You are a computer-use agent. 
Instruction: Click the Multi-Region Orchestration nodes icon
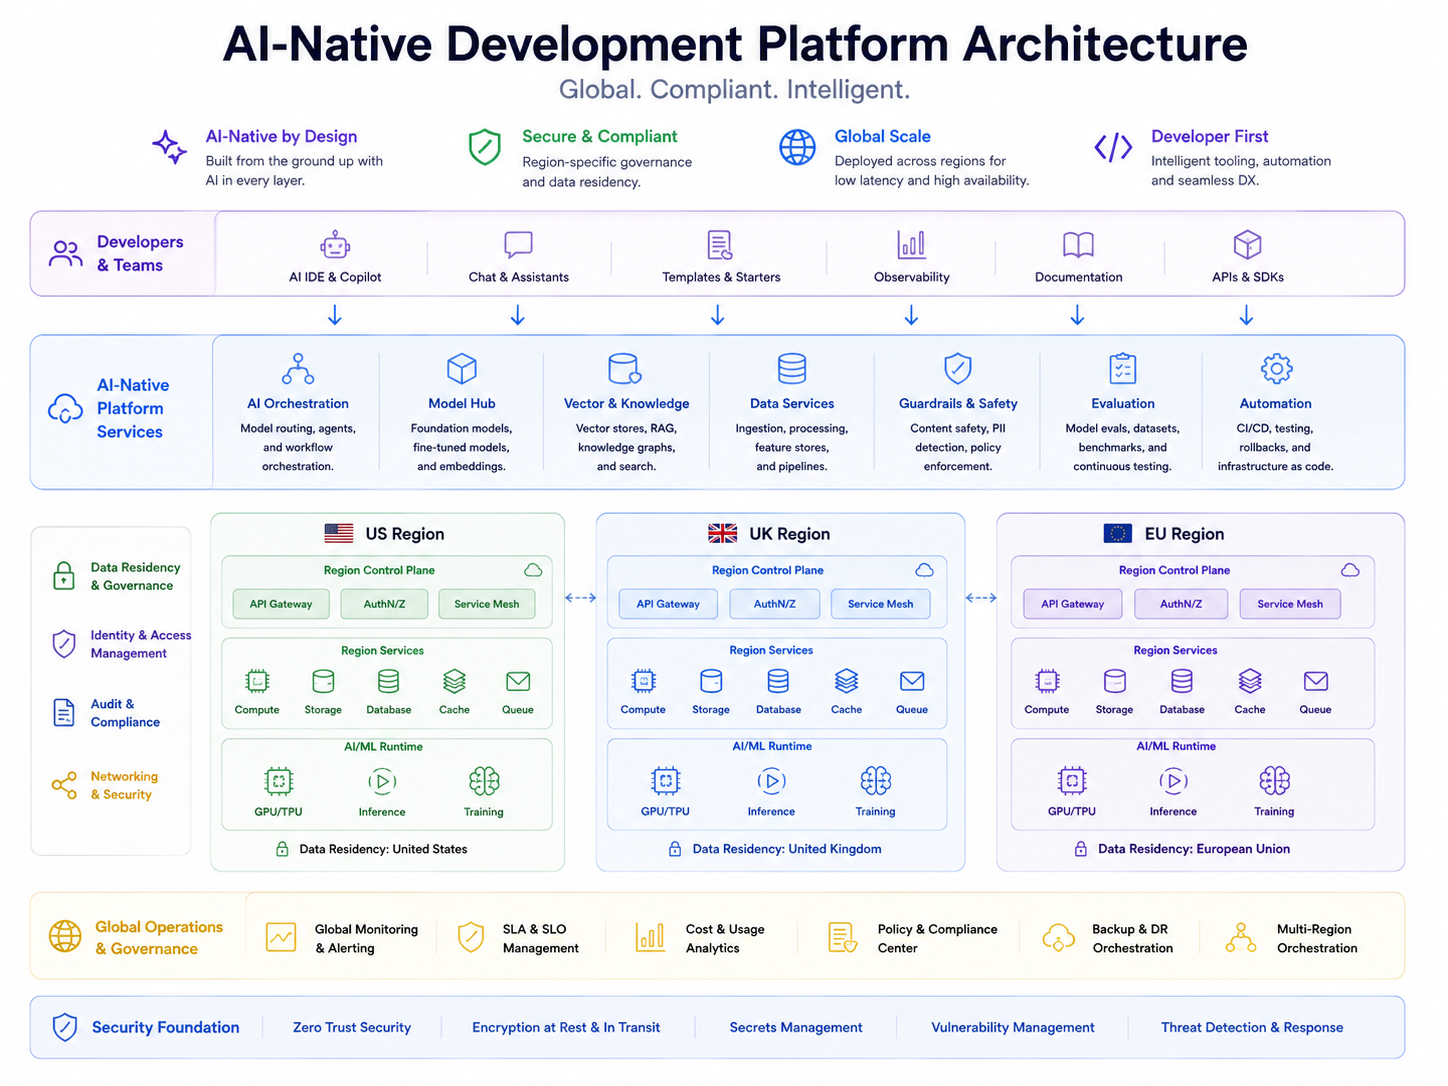[x=1241, y=938]
